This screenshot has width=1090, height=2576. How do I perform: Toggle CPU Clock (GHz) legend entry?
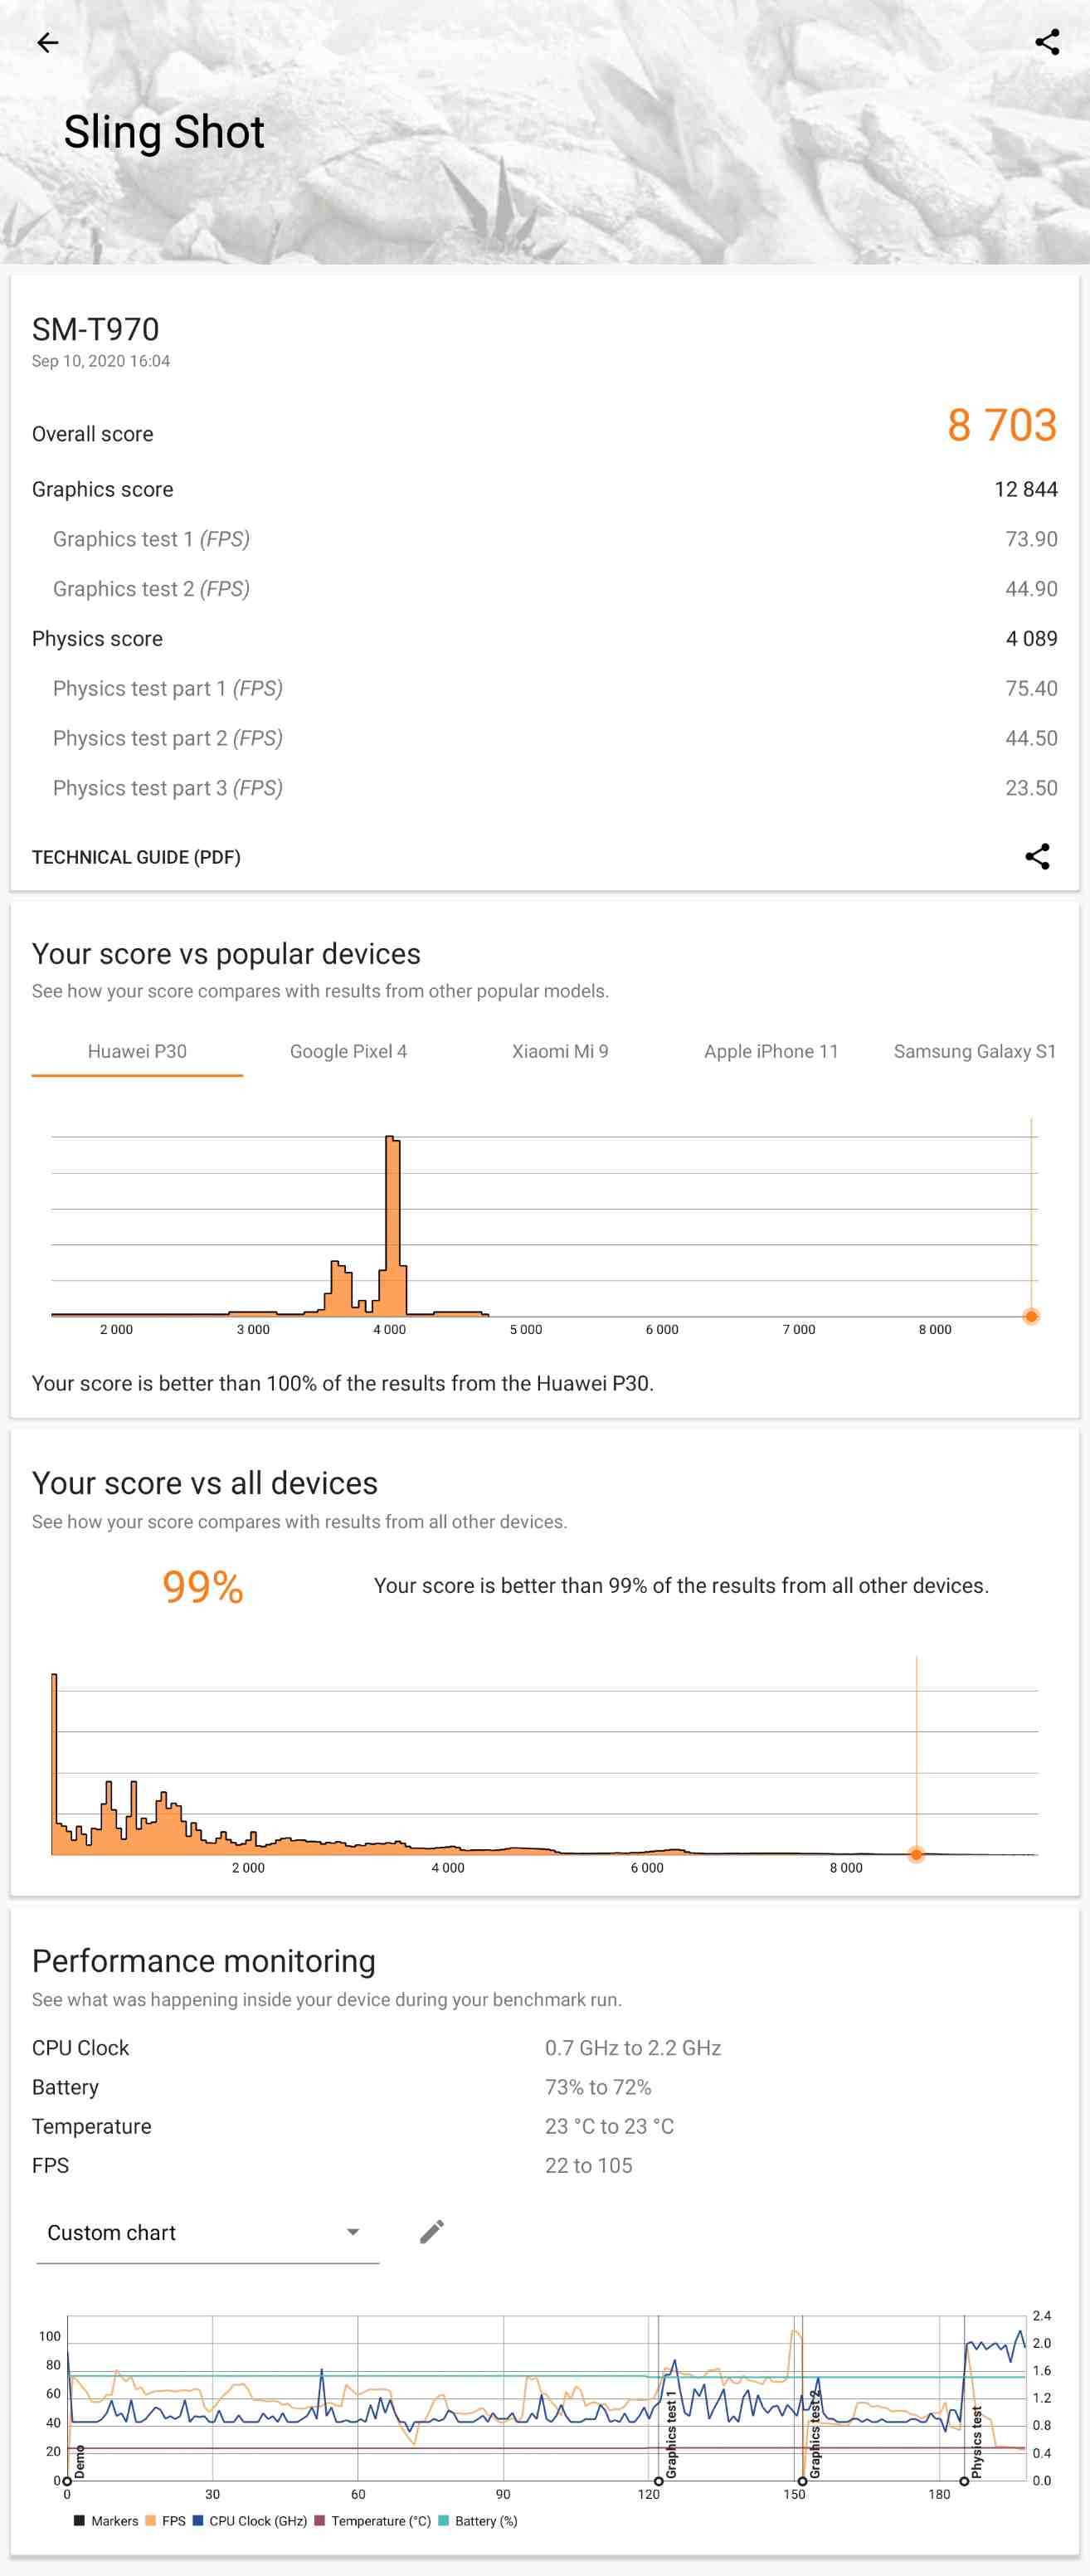tap(250, 2521)
